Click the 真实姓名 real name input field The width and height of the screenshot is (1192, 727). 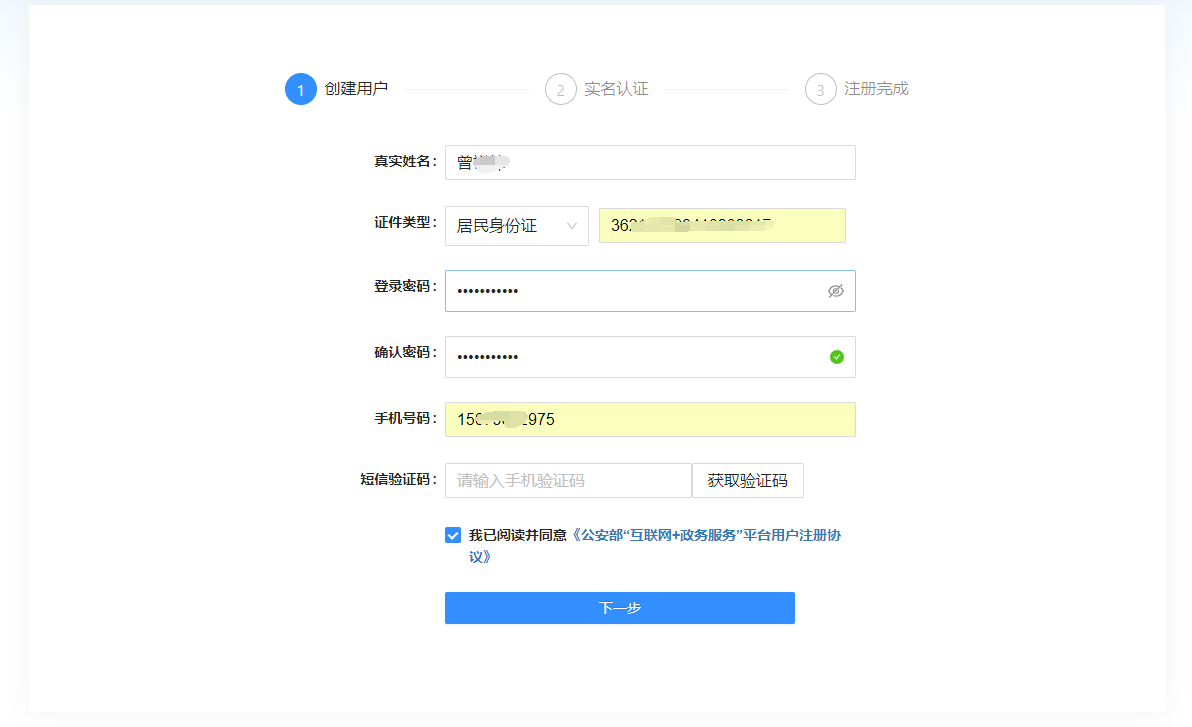(x=650, y=162)
